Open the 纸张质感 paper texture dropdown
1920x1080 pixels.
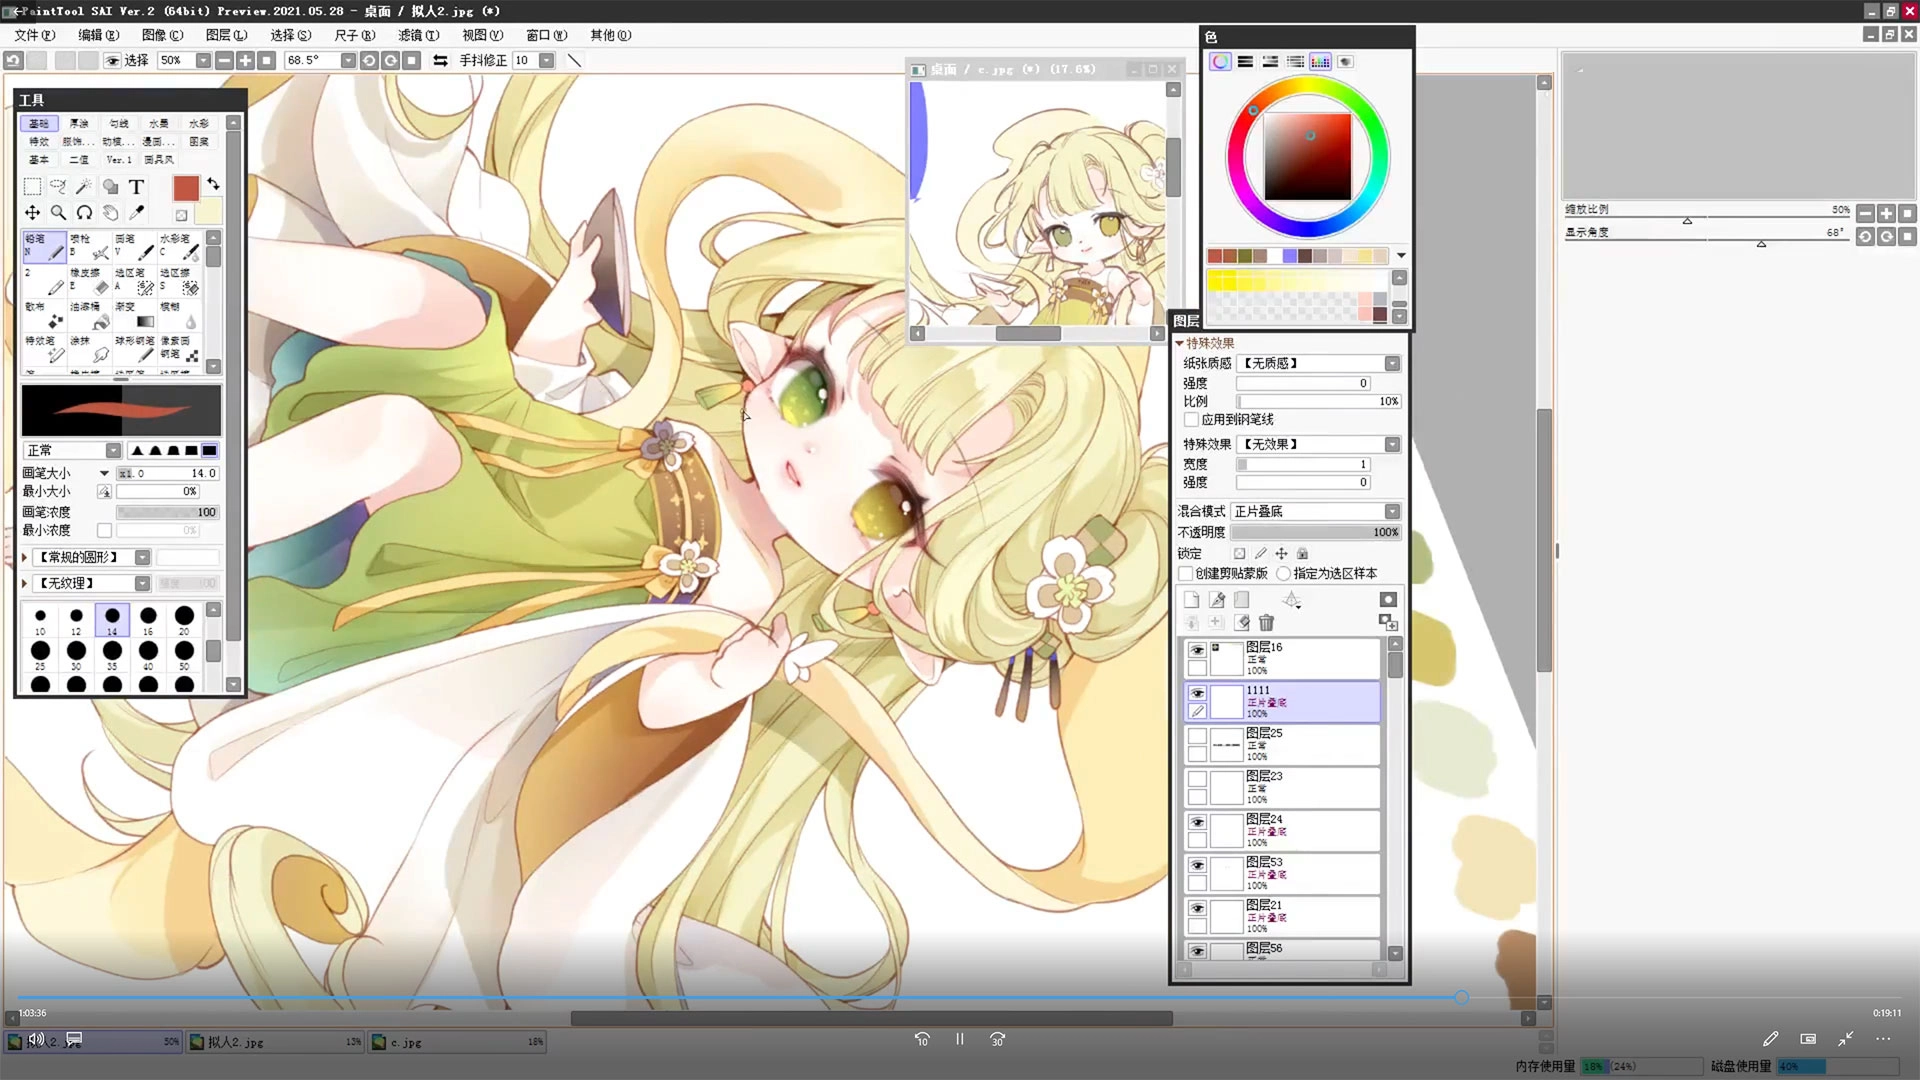click(x=1391, y=363)
